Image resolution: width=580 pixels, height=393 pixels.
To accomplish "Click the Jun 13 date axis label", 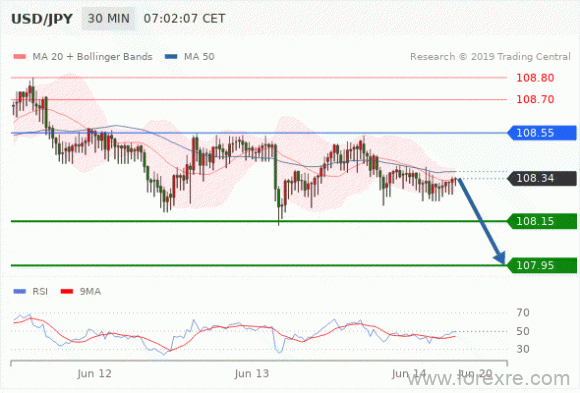I will (252, 373).
